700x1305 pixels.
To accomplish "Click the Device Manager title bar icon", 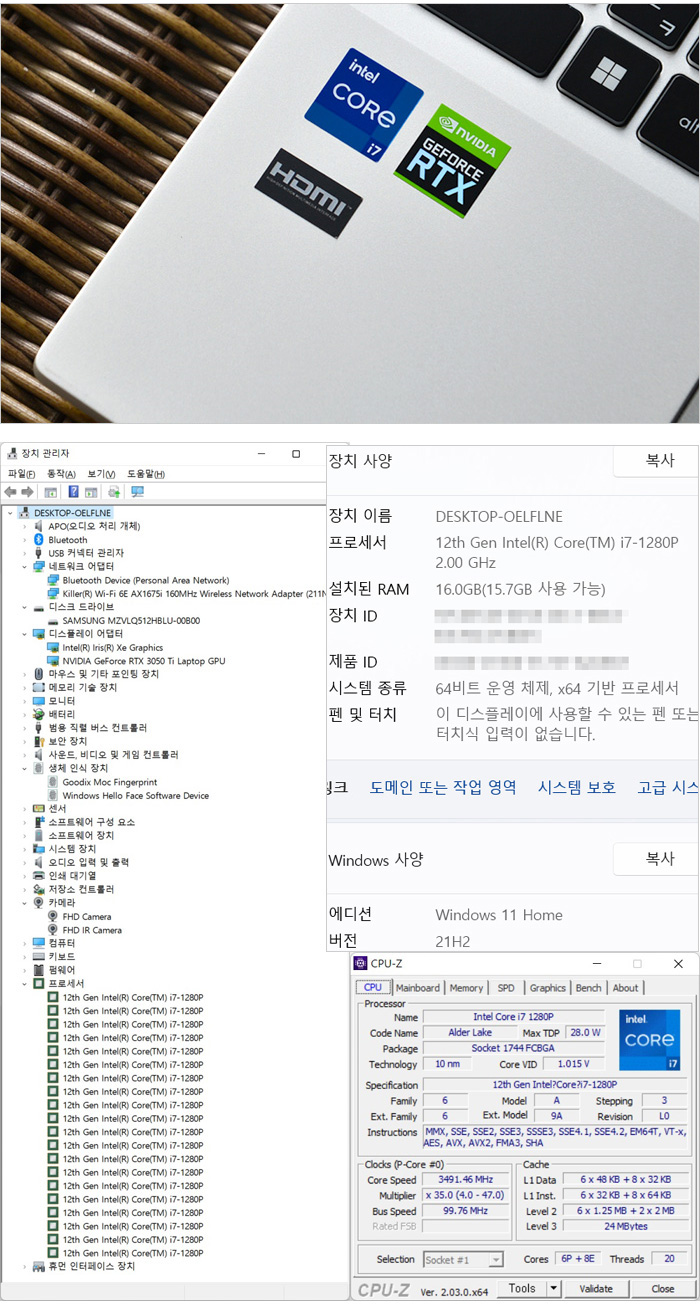I will click(12, 453).
